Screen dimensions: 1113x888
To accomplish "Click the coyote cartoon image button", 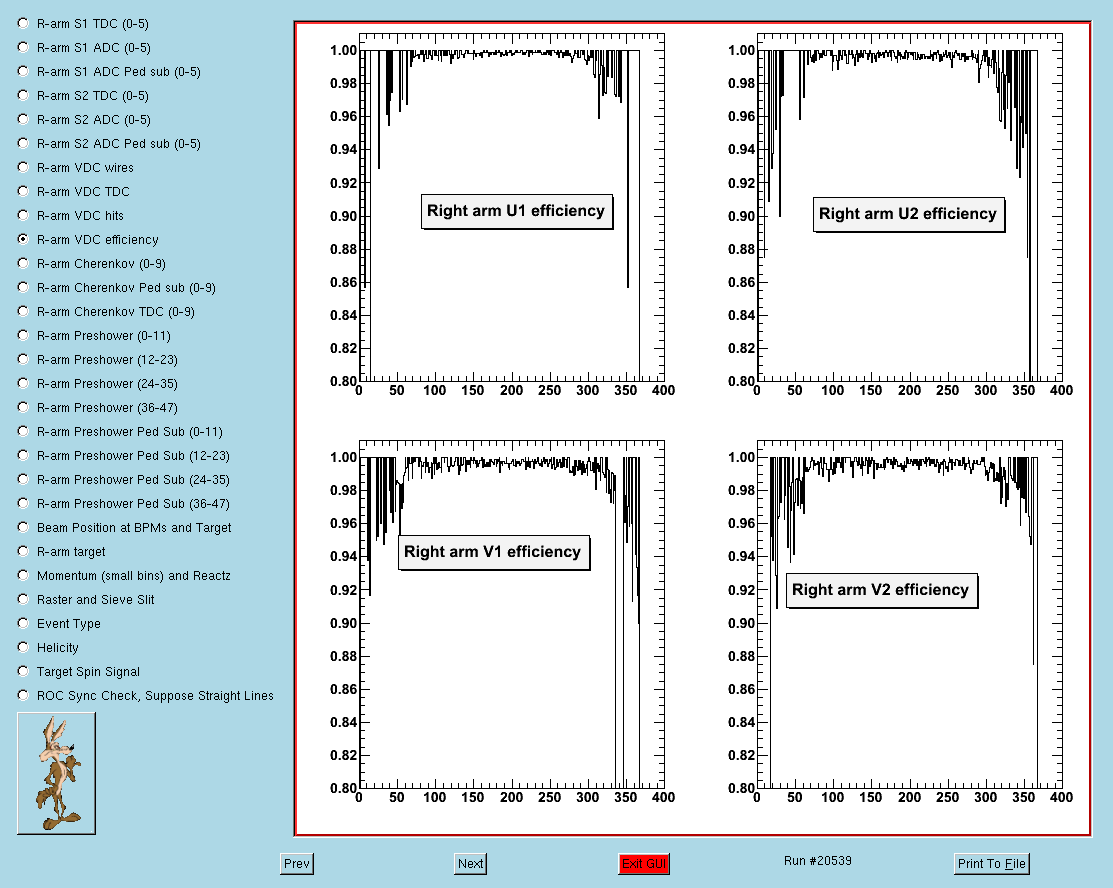I will (x=56, y=773).
